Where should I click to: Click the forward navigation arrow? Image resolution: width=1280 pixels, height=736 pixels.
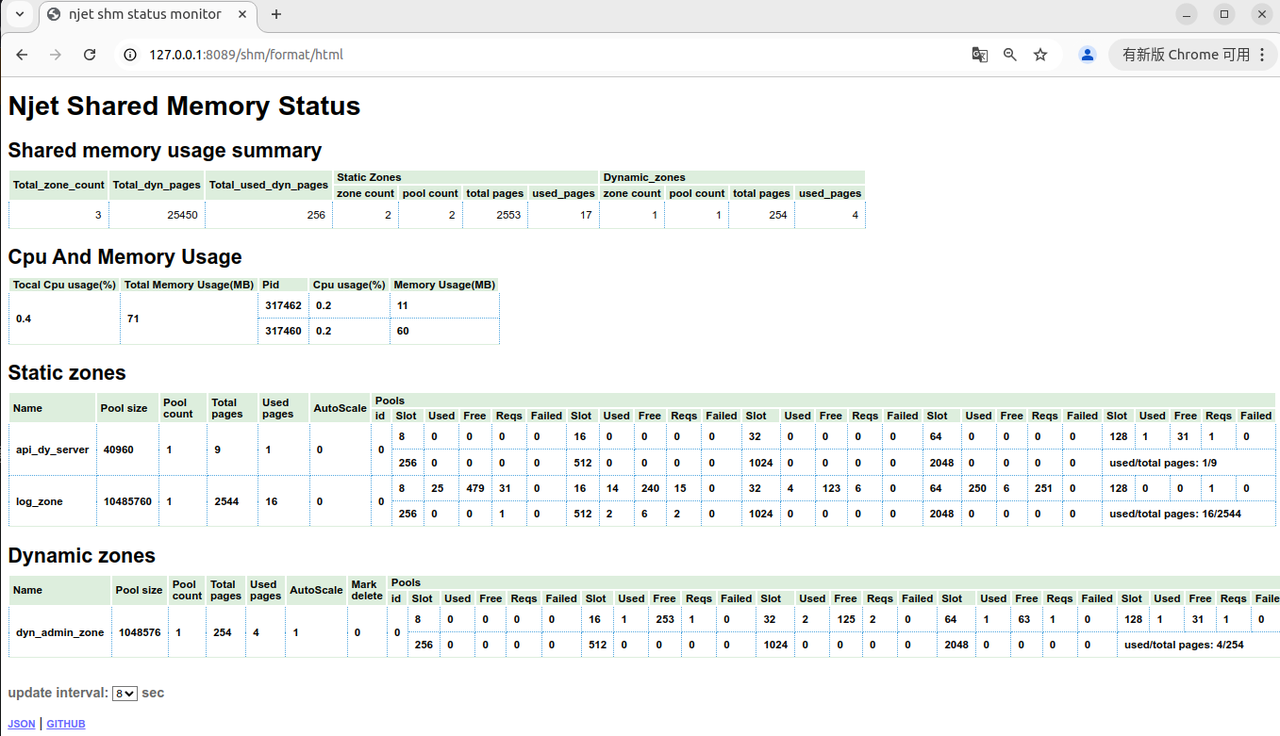tap(55, 55)
